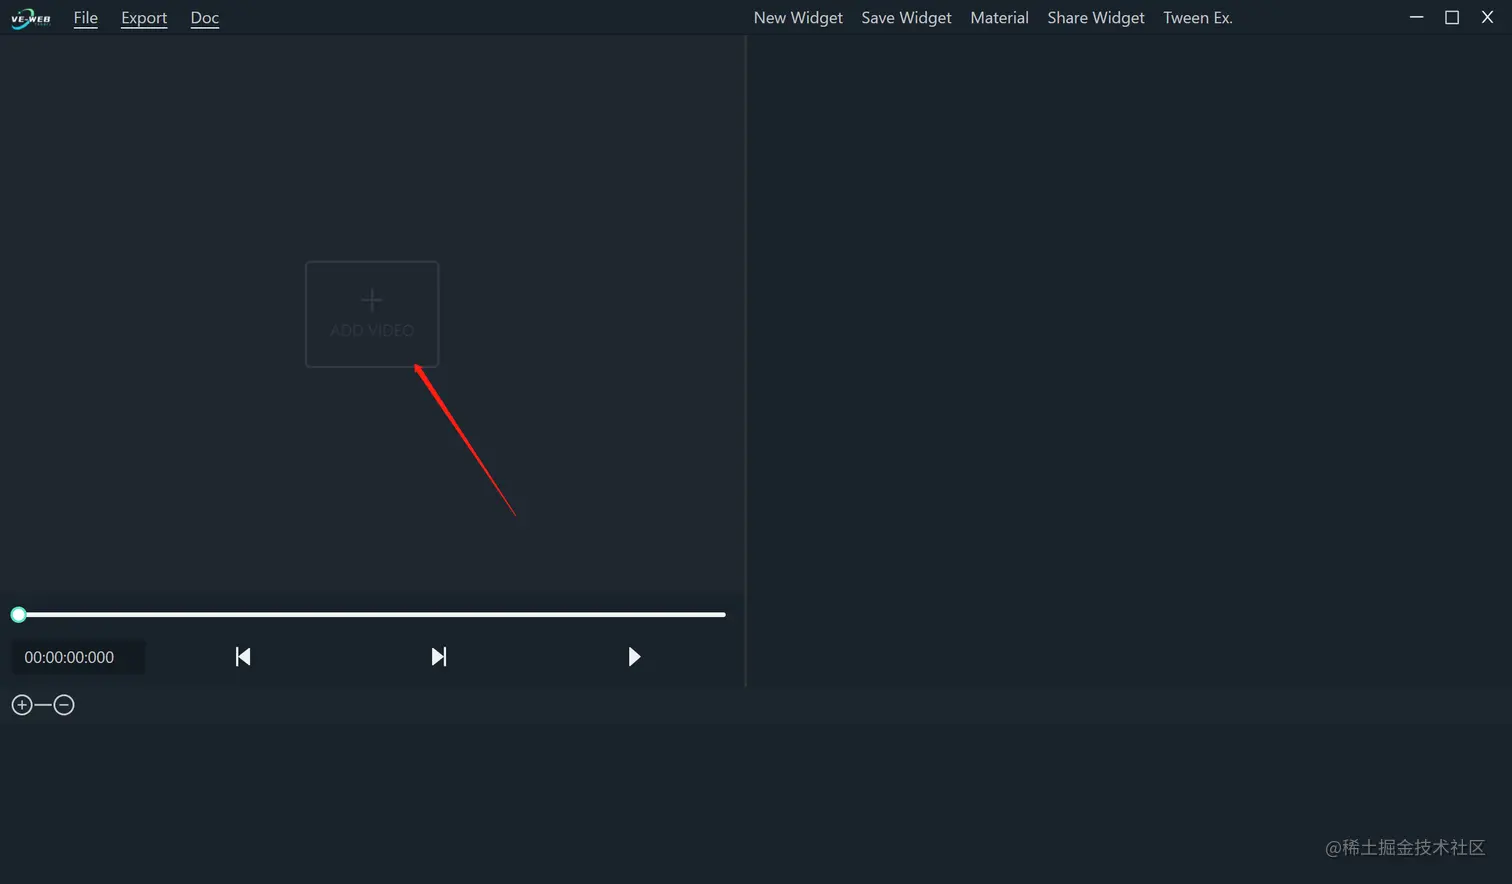Click New Widget in top bar

tap(798, 18)
